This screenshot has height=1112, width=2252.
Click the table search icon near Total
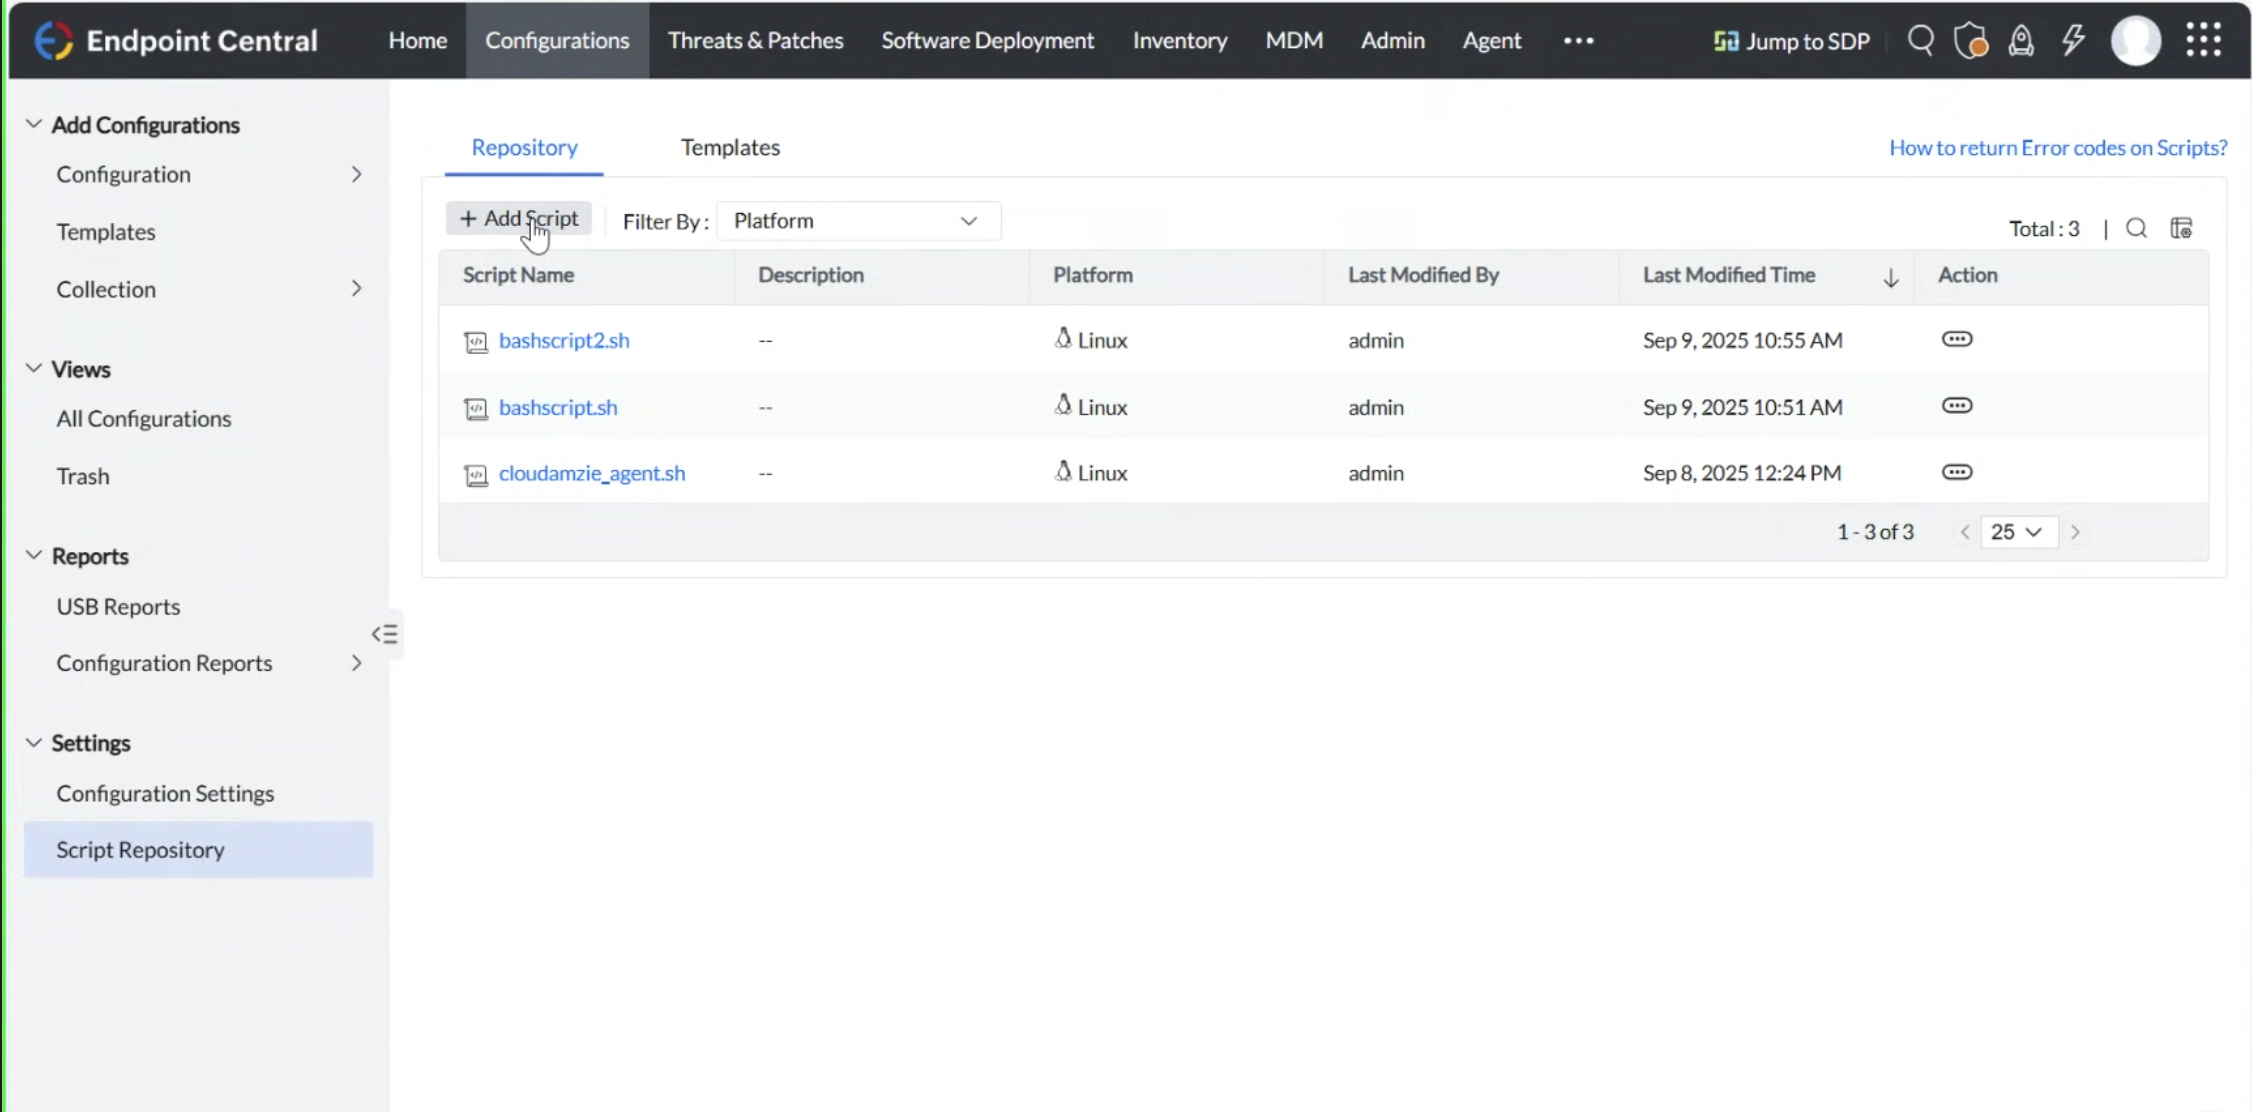click(2136, 229)
